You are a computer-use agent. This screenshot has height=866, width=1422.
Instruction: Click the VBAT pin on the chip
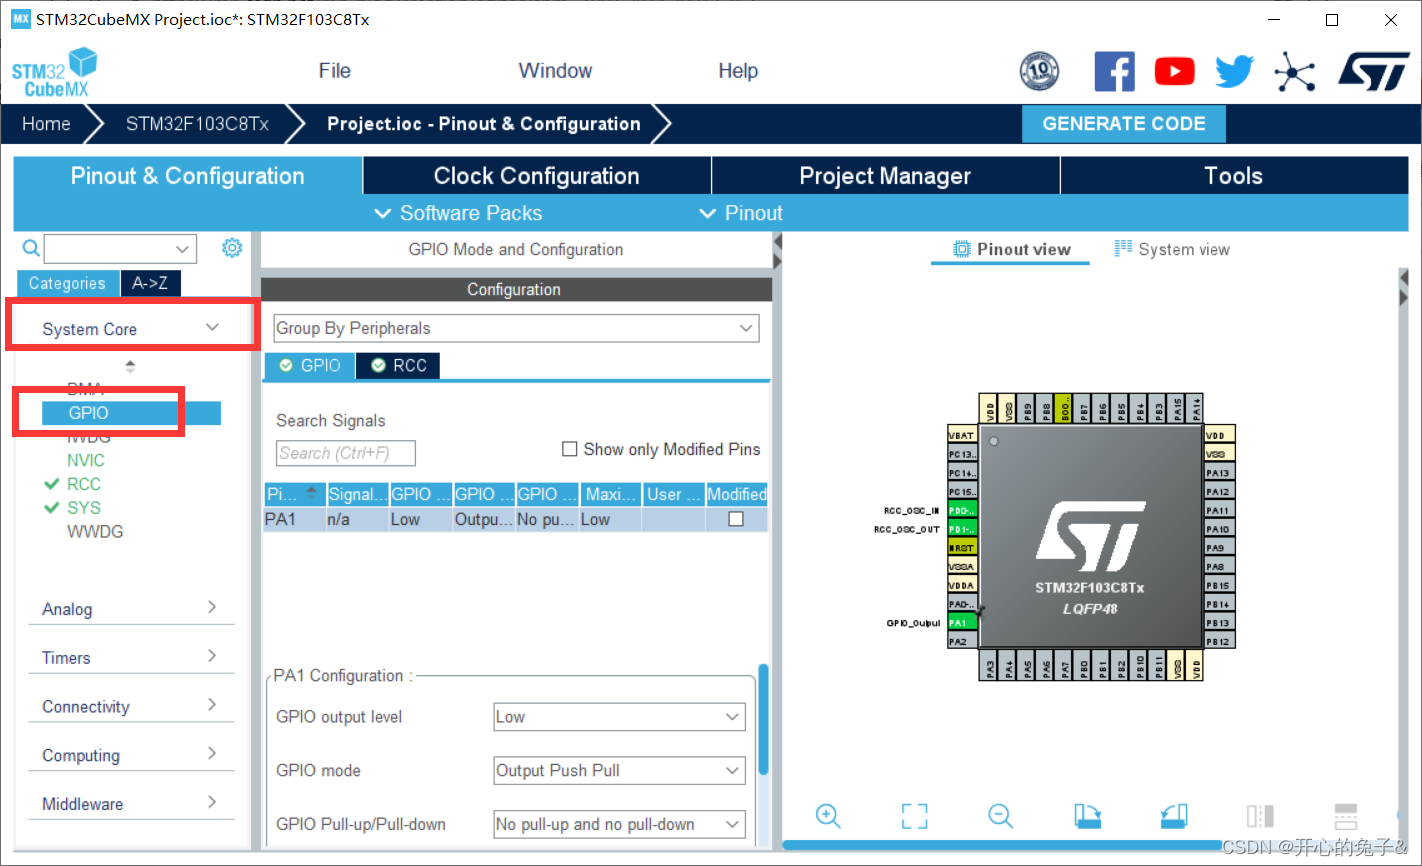(x=962, y=435)
